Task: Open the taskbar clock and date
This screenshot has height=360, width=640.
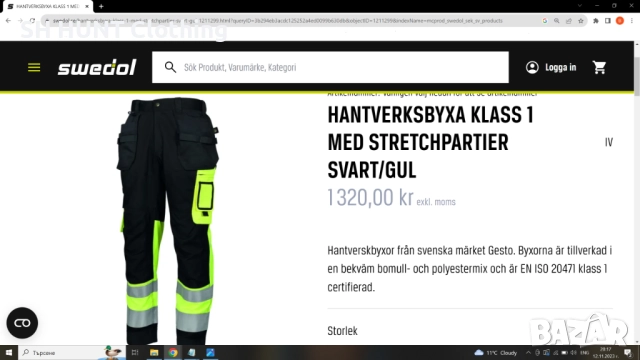Action: coord(606,353)
